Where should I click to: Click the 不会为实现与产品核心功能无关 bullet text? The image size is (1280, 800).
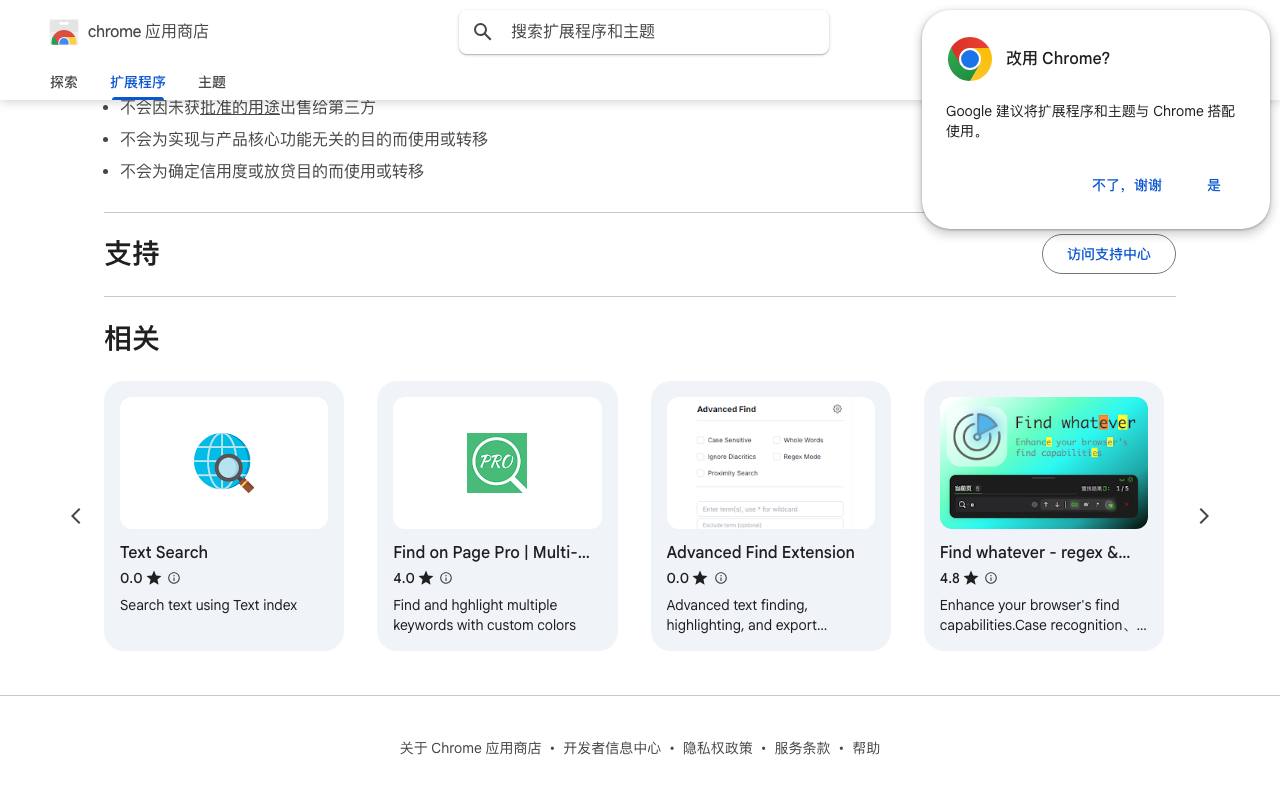[304, 139]
